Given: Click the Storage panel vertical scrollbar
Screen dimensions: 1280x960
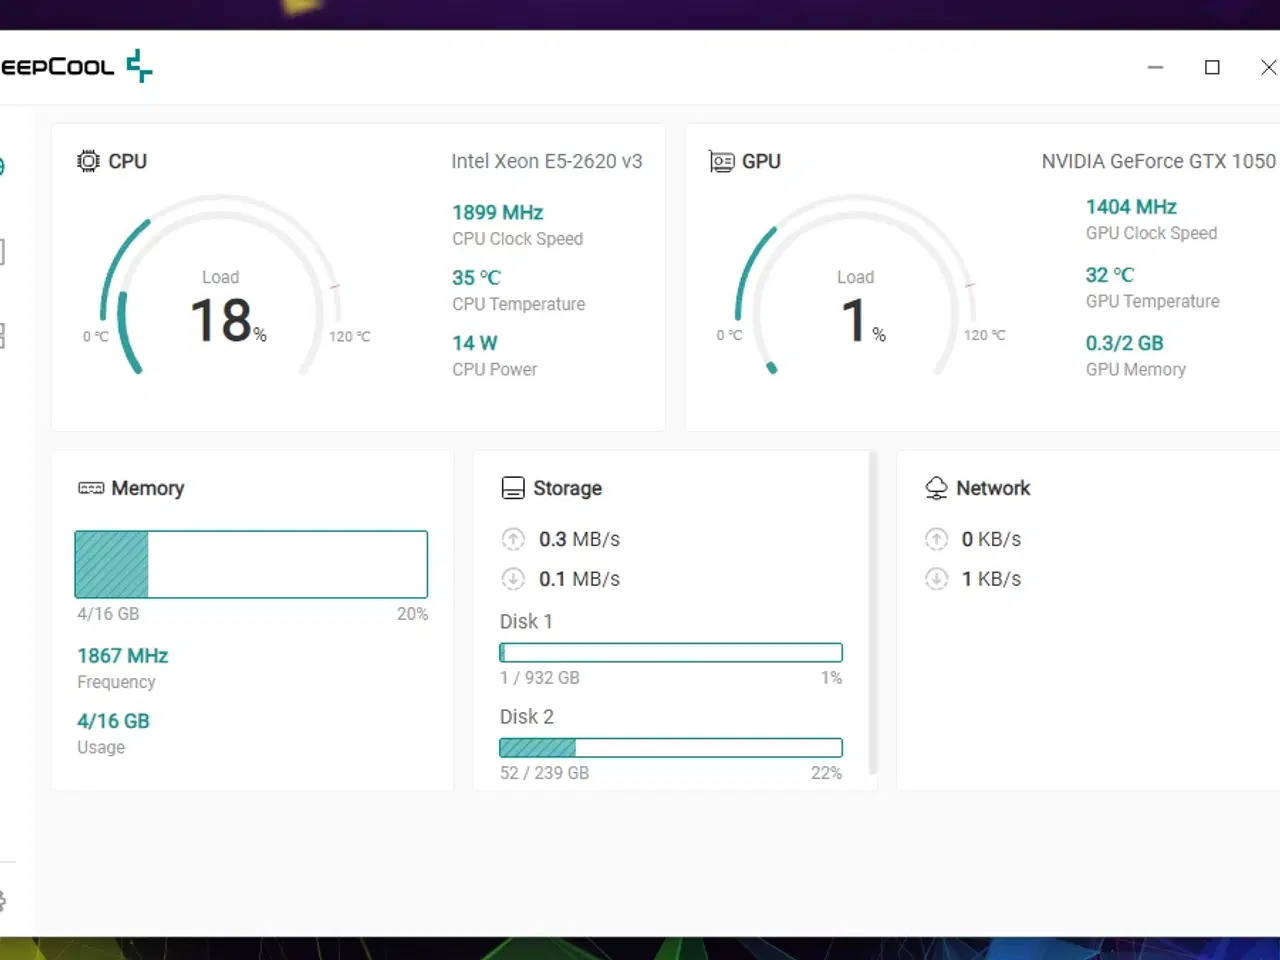Looking at the screenshot, I should (x=873, y=613).
